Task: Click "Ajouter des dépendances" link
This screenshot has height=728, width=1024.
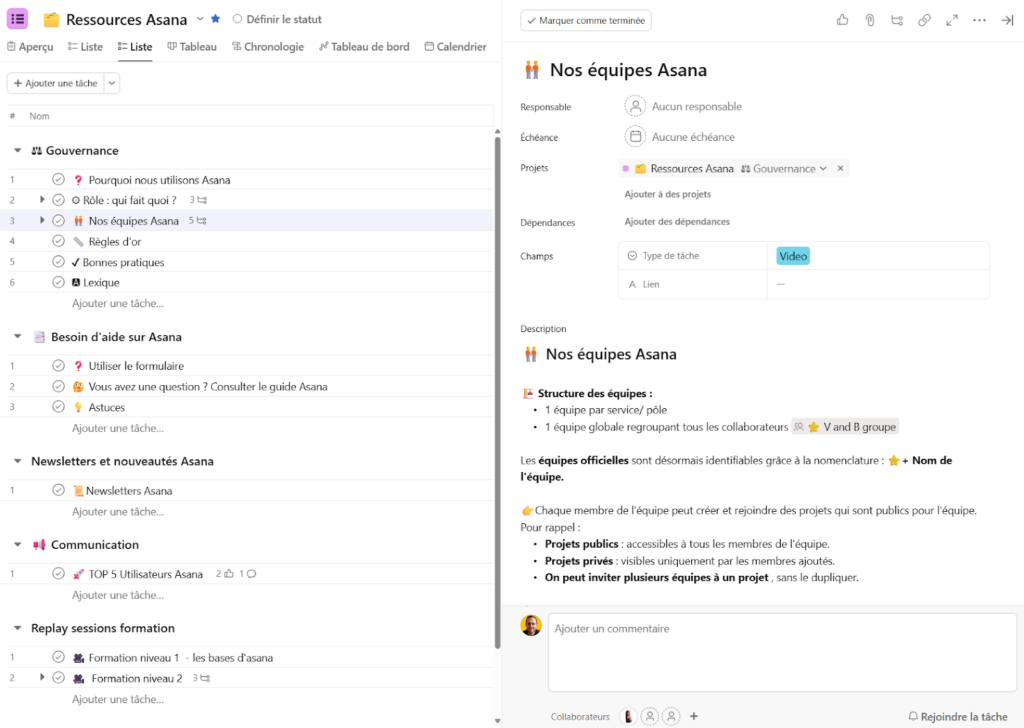Action: point(677,221)
